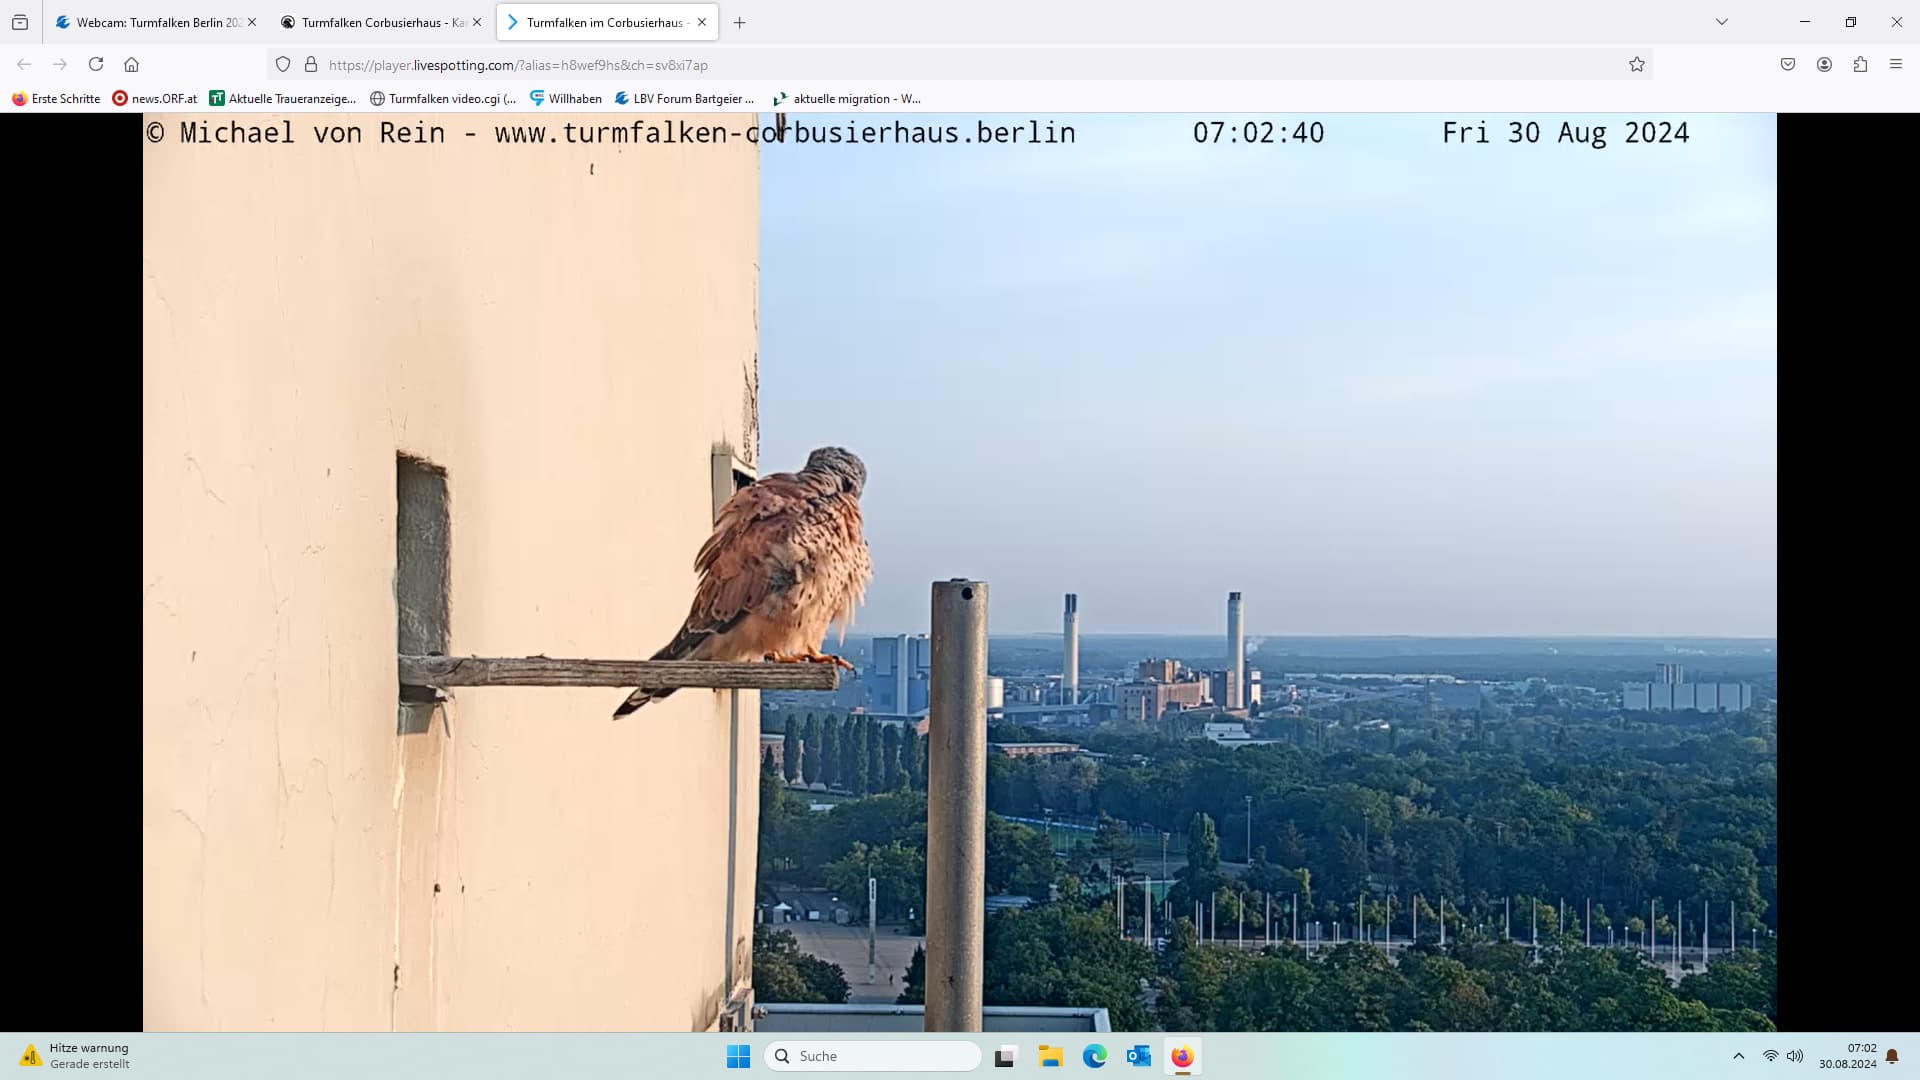Screen dimensions: 1920x1080
Task: Switch to Webcam: Turmfalken Berlin tab
Action: coord(150,22)
